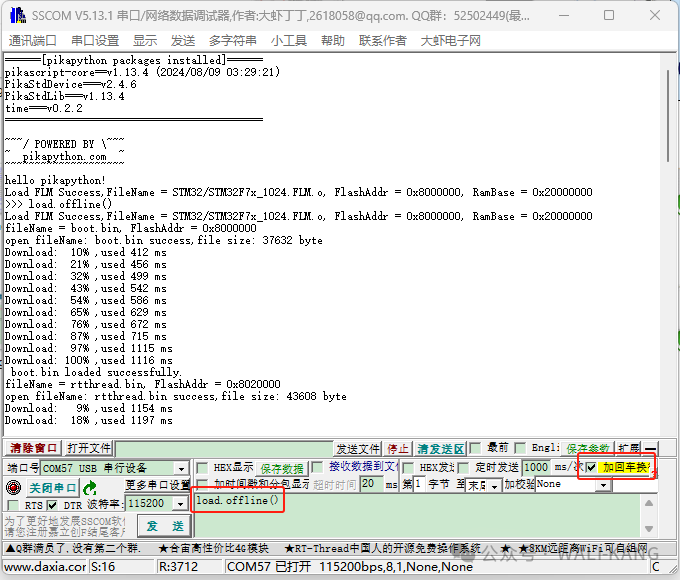Toggle the 接收数据到文件 checkbox
Screen dimensions: 680x580
tap(317, 467)
